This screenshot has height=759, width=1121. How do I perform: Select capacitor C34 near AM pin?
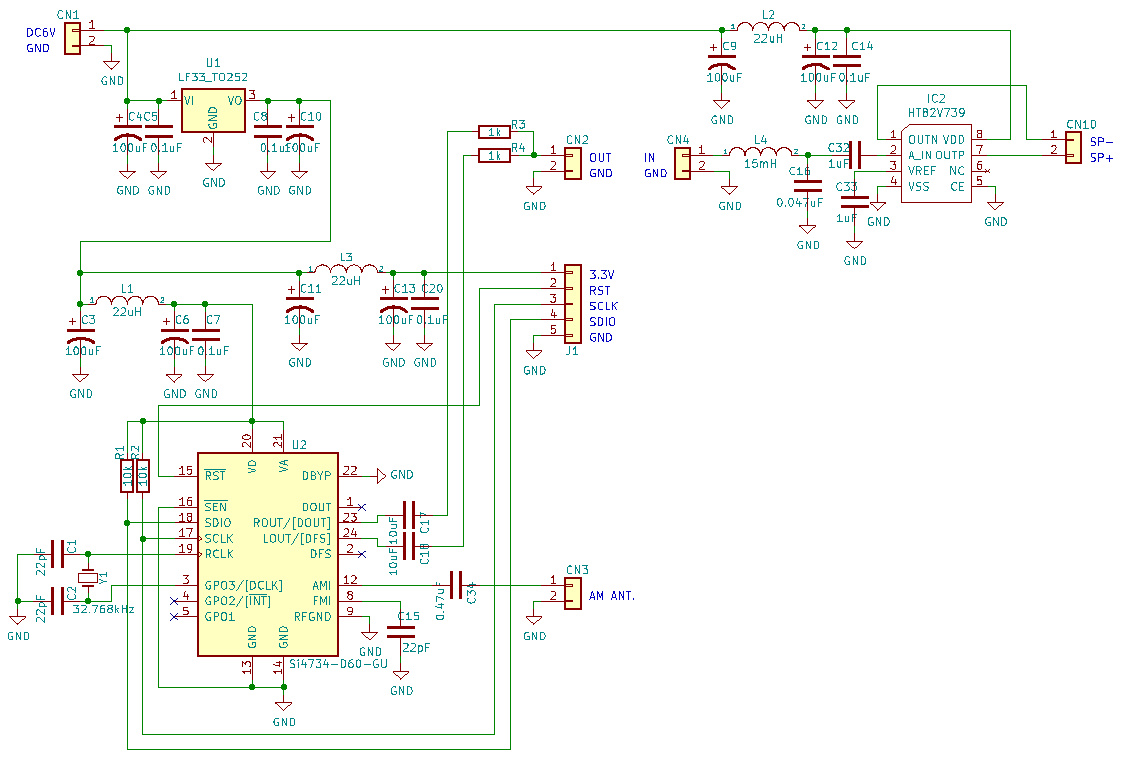coord(458,585)
